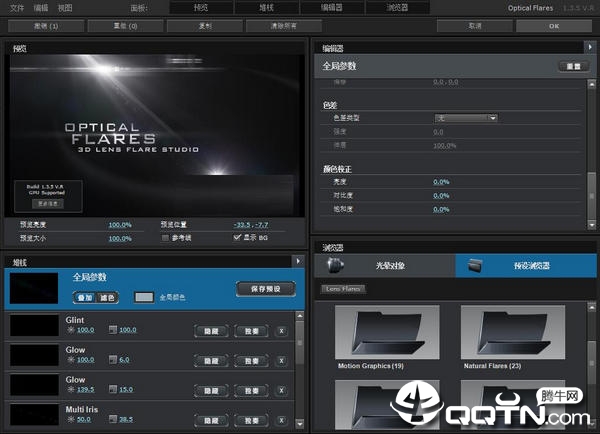Confirm with the OK button

554,26
